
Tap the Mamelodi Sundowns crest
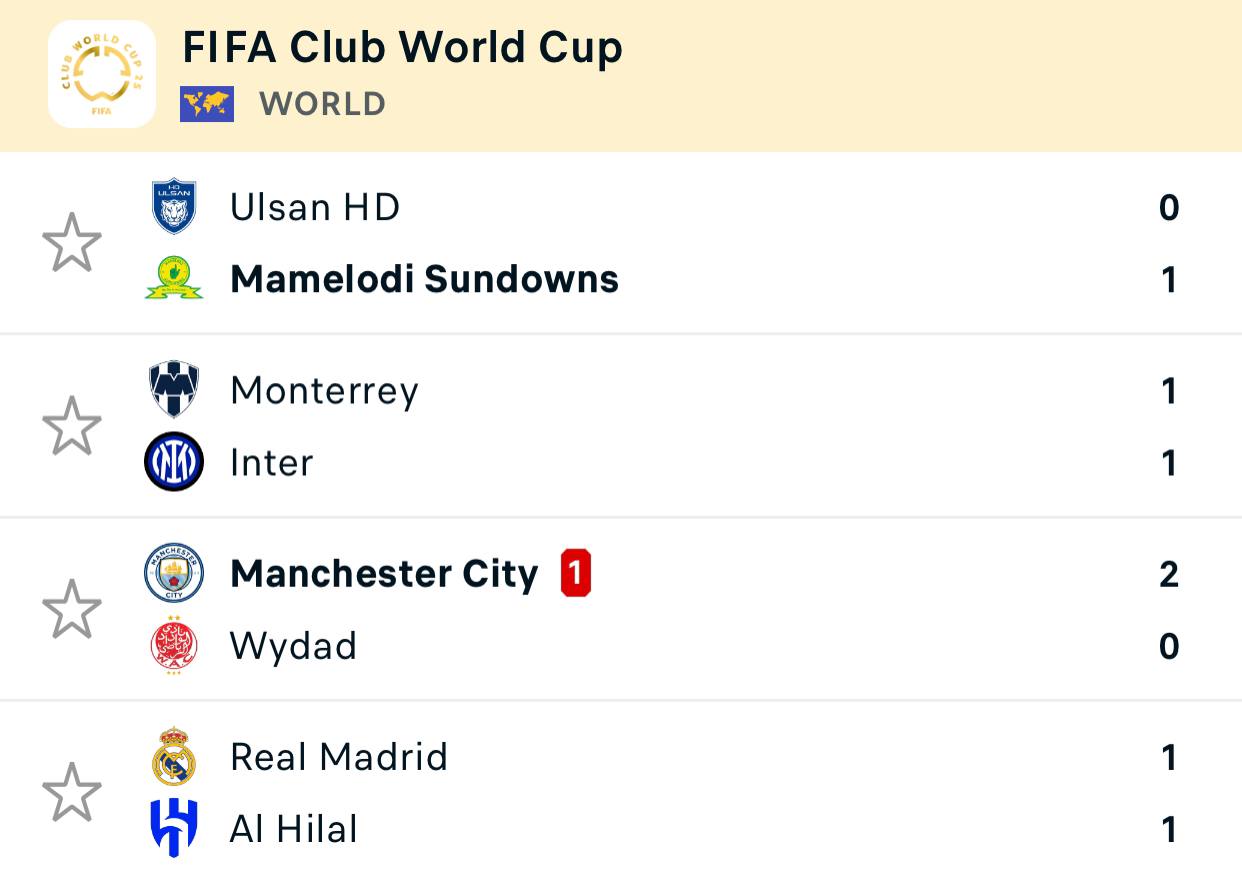(174, 279)
